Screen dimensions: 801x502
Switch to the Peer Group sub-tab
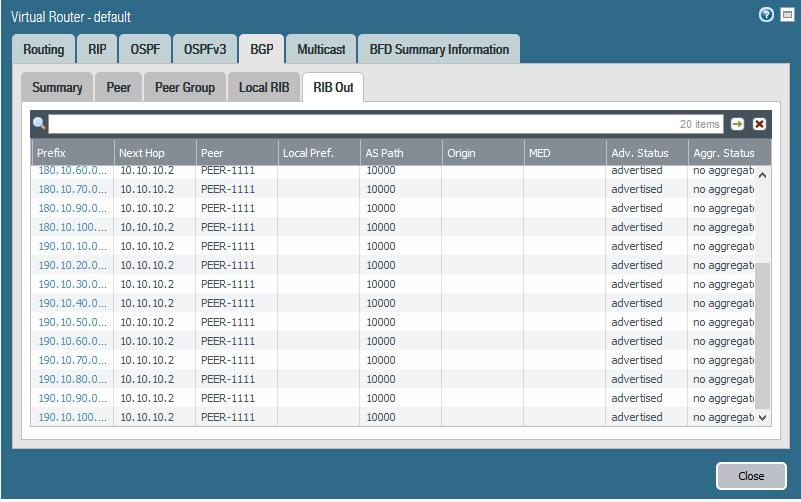(x=185, y=87)
